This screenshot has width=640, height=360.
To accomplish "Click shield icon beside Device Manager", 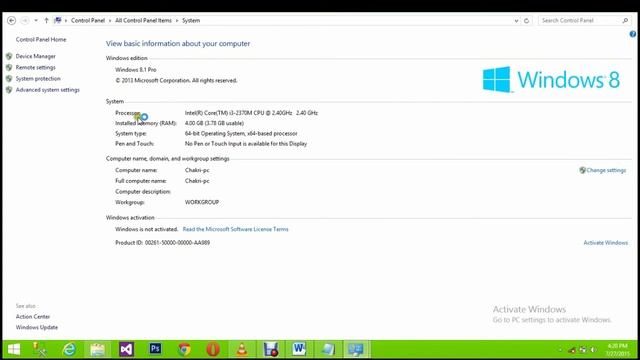I will 9,56.
